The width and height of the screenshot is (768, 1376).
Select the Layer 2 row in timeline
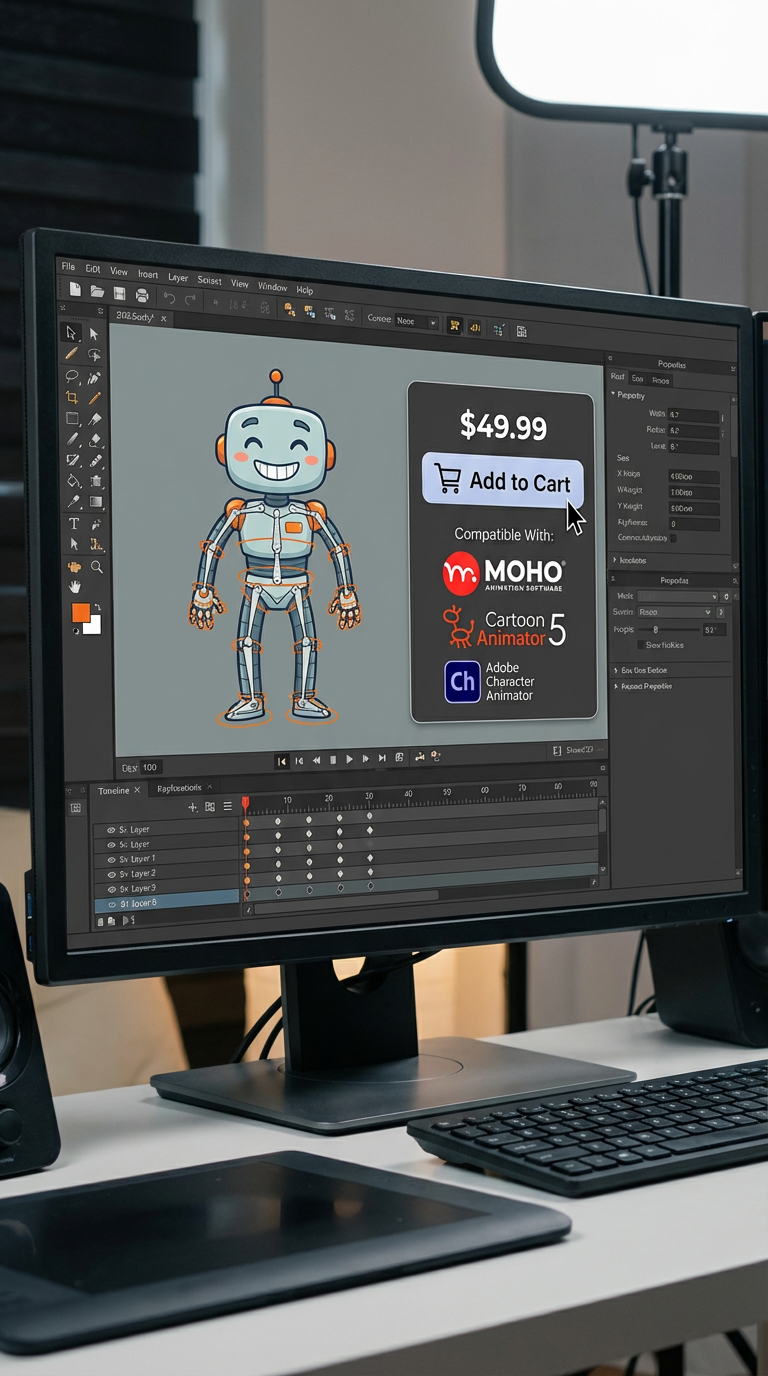(x=166, y=873)
